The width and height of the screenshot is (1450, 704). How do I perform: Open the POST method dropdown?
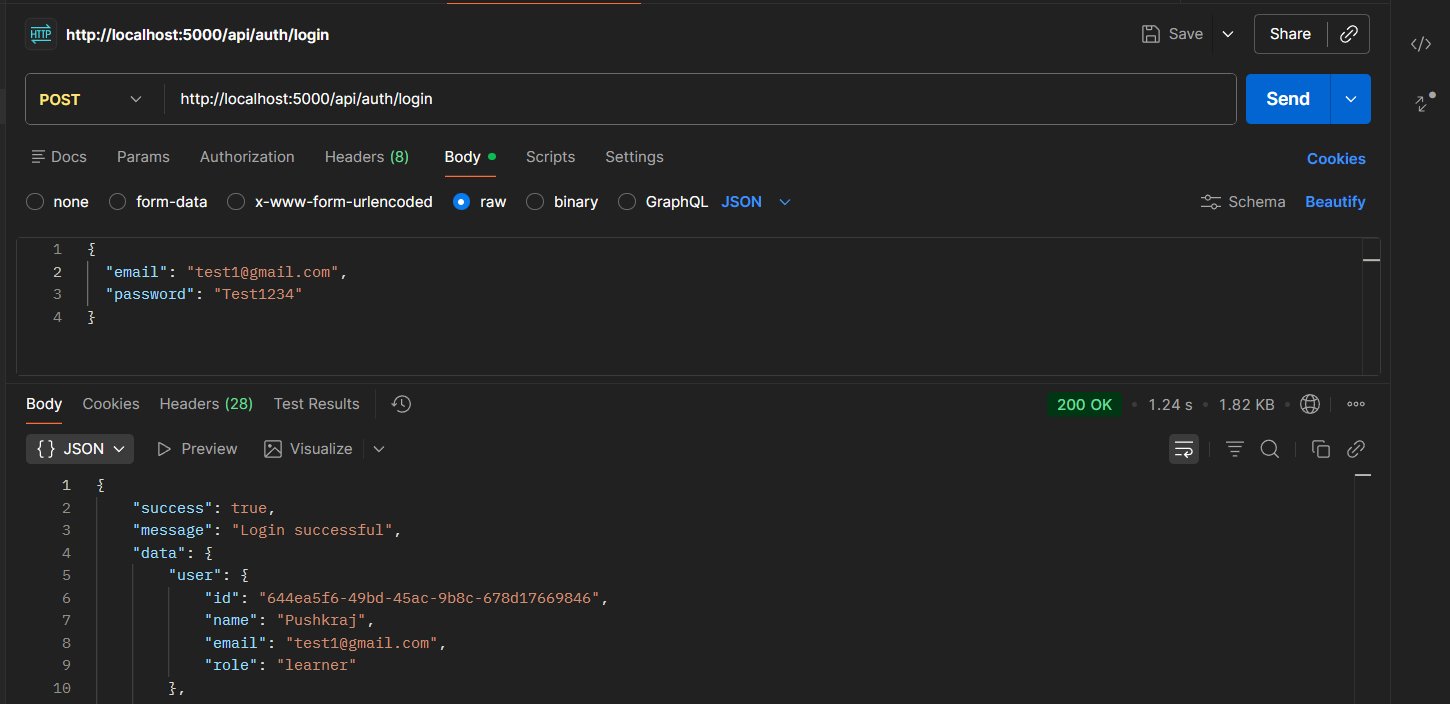[x=92, y=99]
